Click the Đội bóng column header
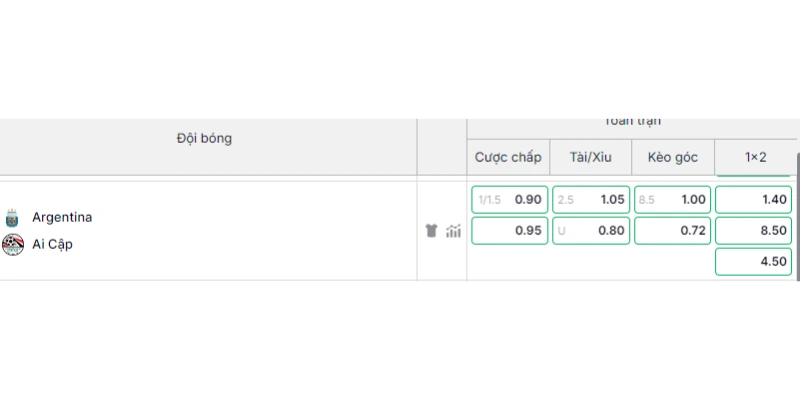The height and width of the screenshot is (400, 800). (x=204, y=138)
